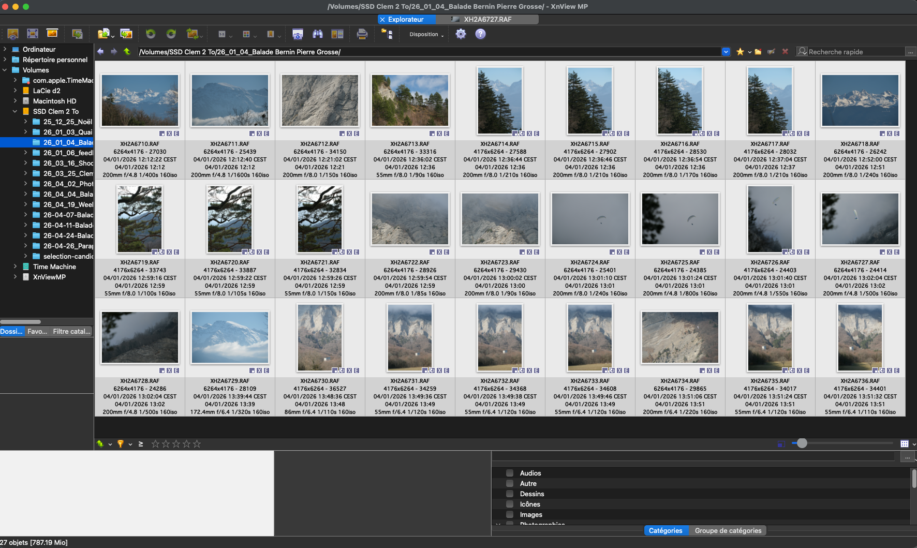
Task: Click the orange filter funnel icon
Action: (x=120, y=444)
